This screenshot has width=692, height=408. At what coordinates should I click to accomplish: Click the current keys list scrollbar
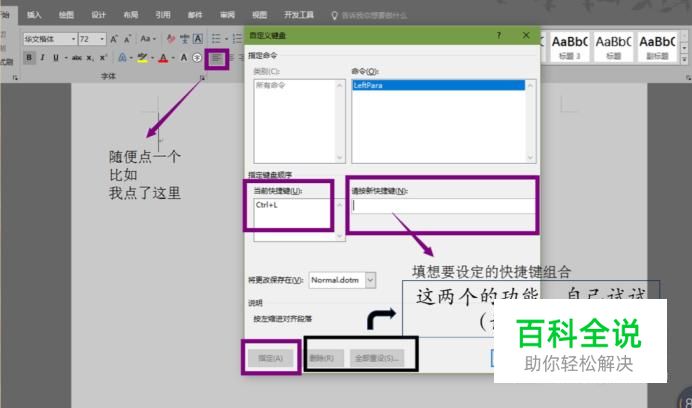pos(340,220)
